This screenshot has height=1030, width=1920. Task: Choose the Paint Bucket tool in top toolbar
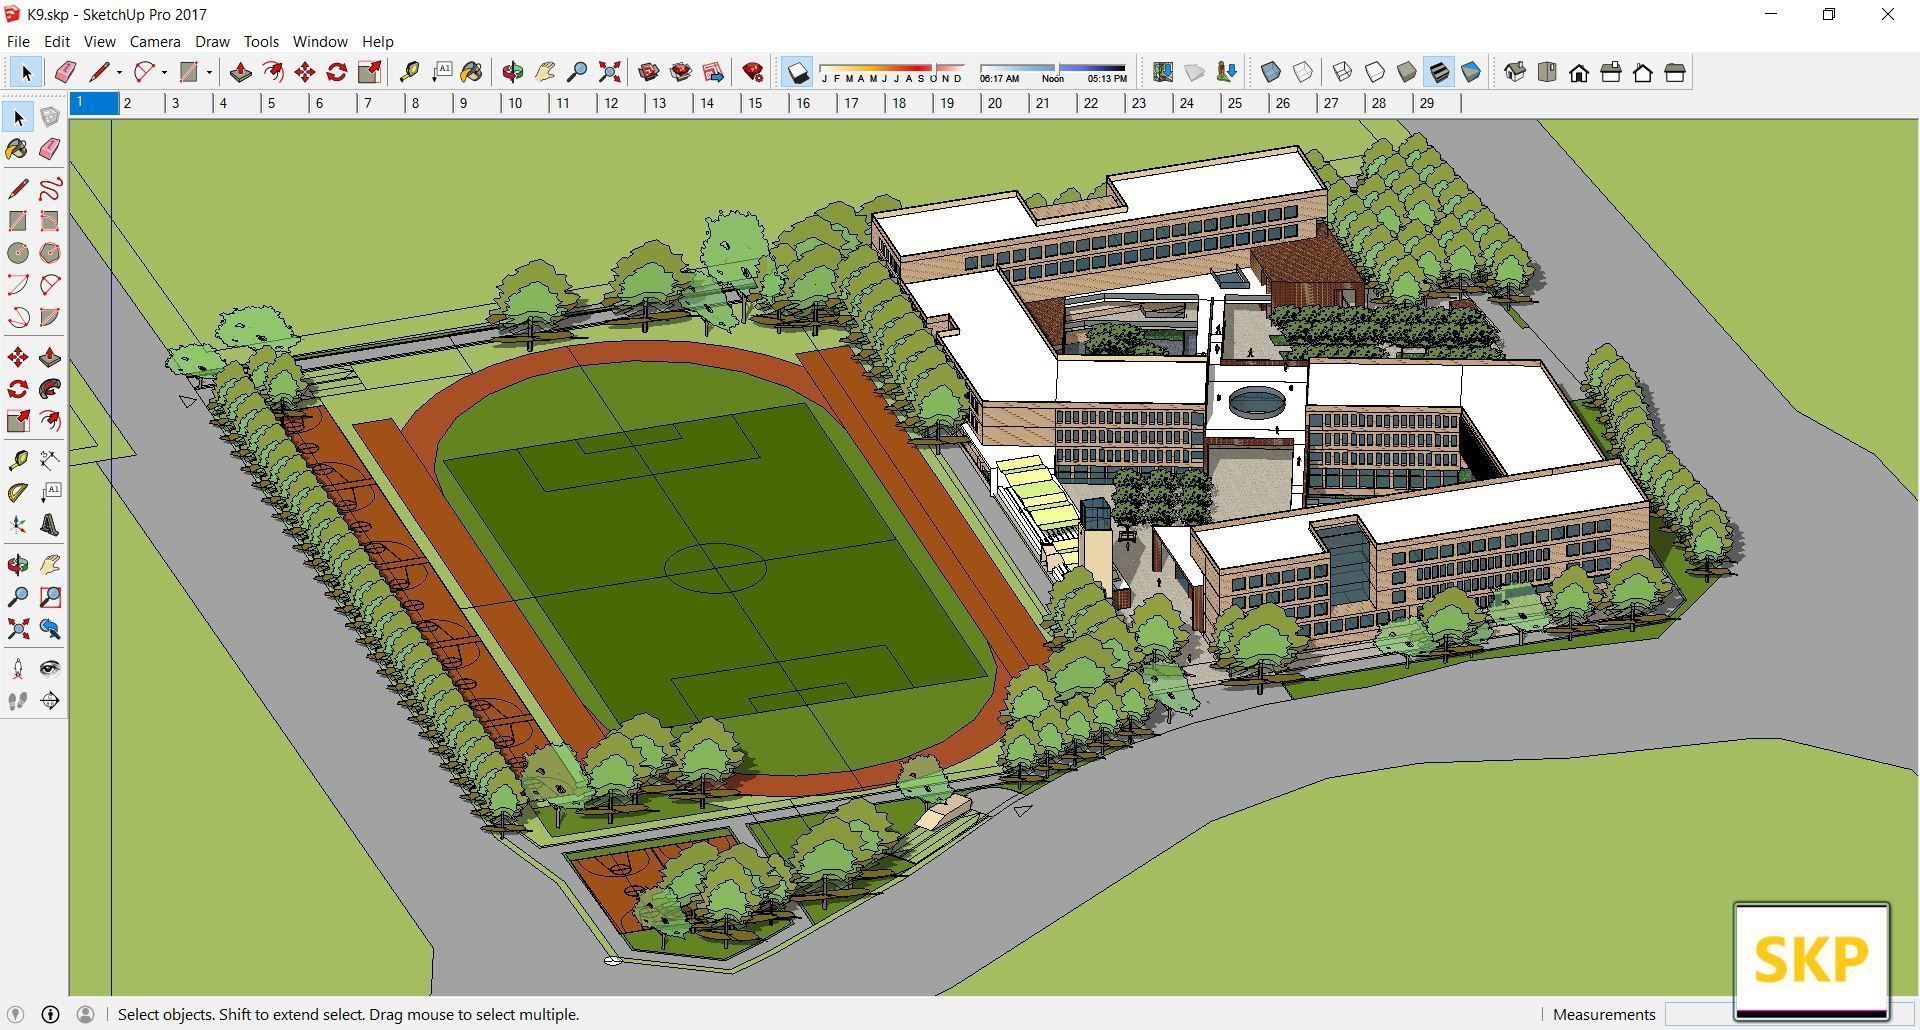pyautogui.click(x=472, y=72)
